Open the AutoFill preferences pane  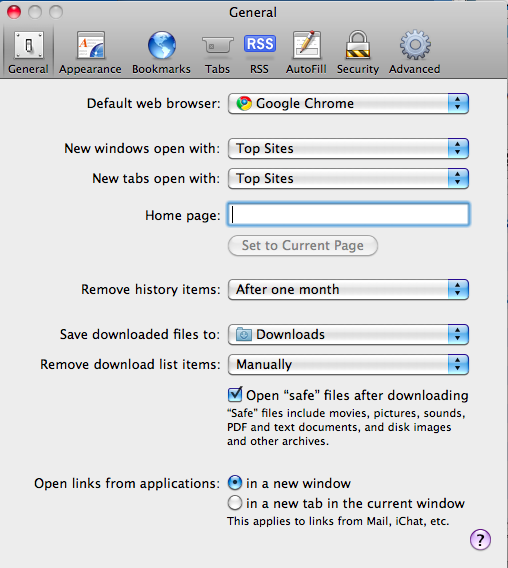point(306,52)
